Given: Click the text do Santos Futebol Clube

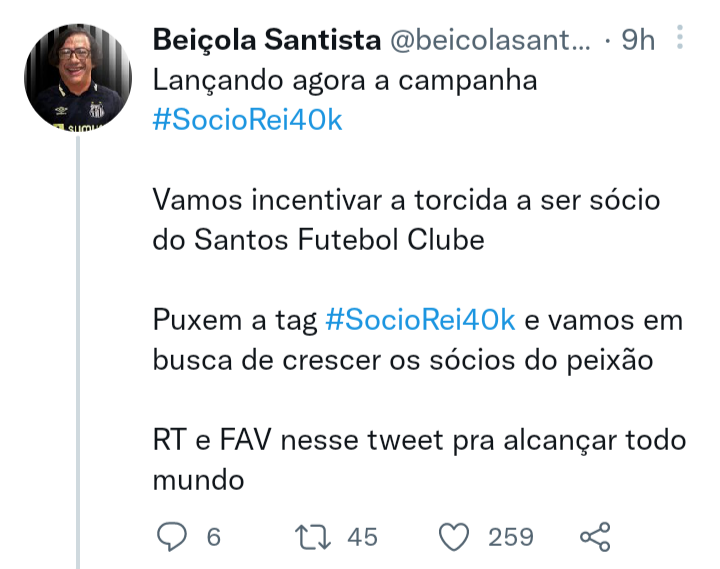Looking at the screenshot, I should click(319, 240).
